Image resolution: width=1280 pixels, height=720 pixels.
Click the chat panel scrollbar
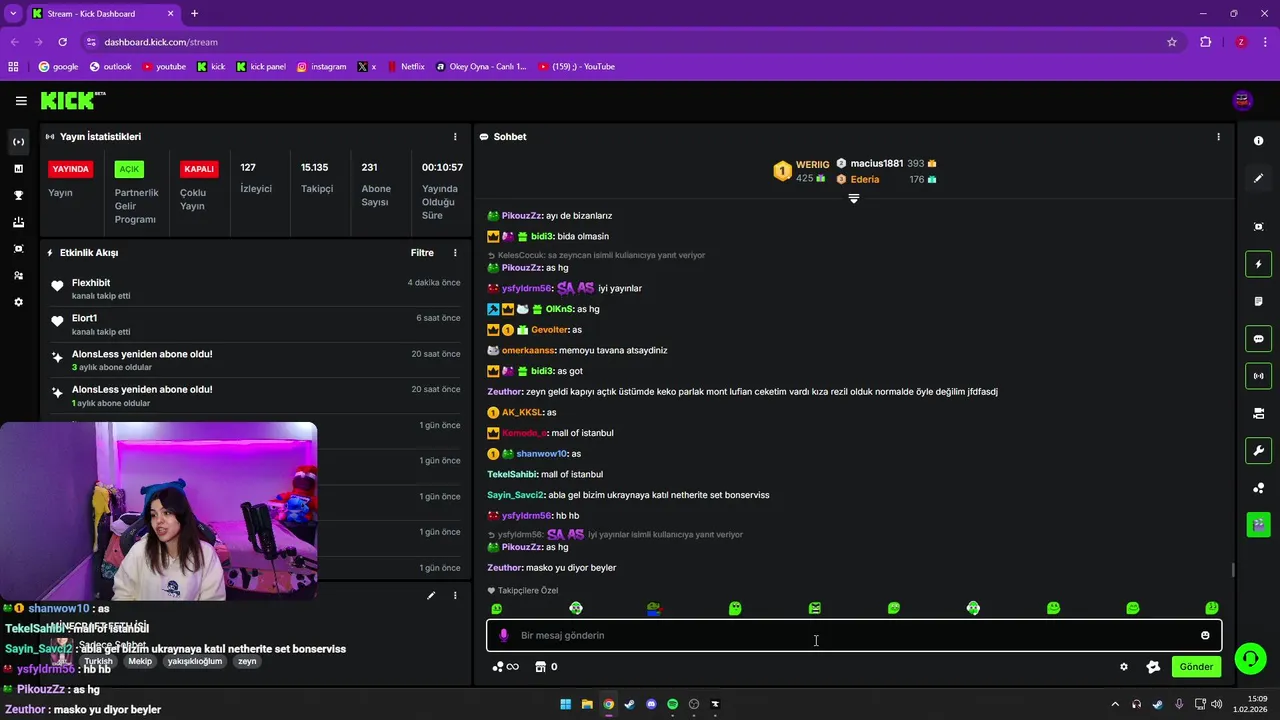click(1232, 570)
